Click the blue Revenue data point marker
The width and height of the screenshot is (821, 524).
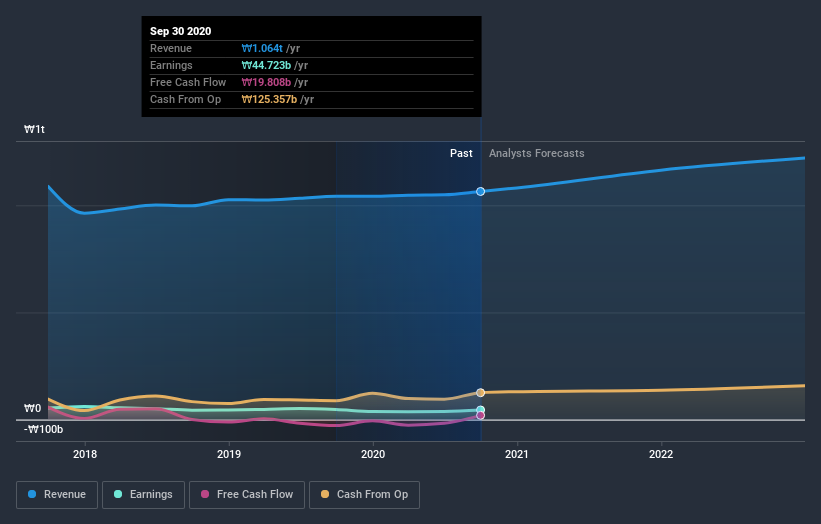point(481,192)
